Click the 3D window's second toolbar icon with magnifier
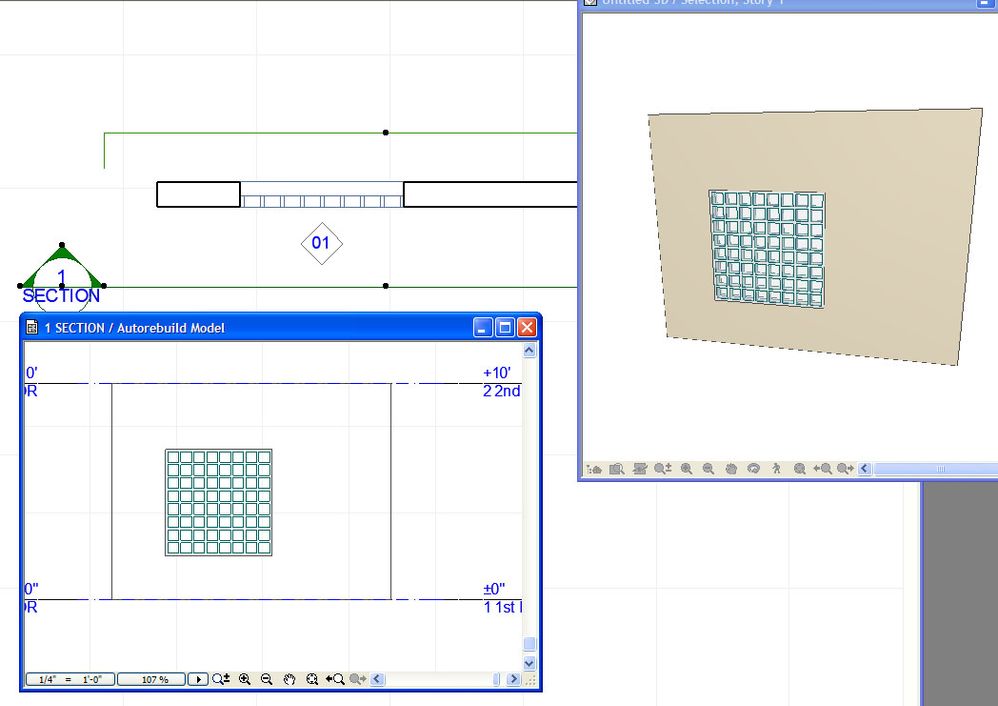 click(616, 469)
